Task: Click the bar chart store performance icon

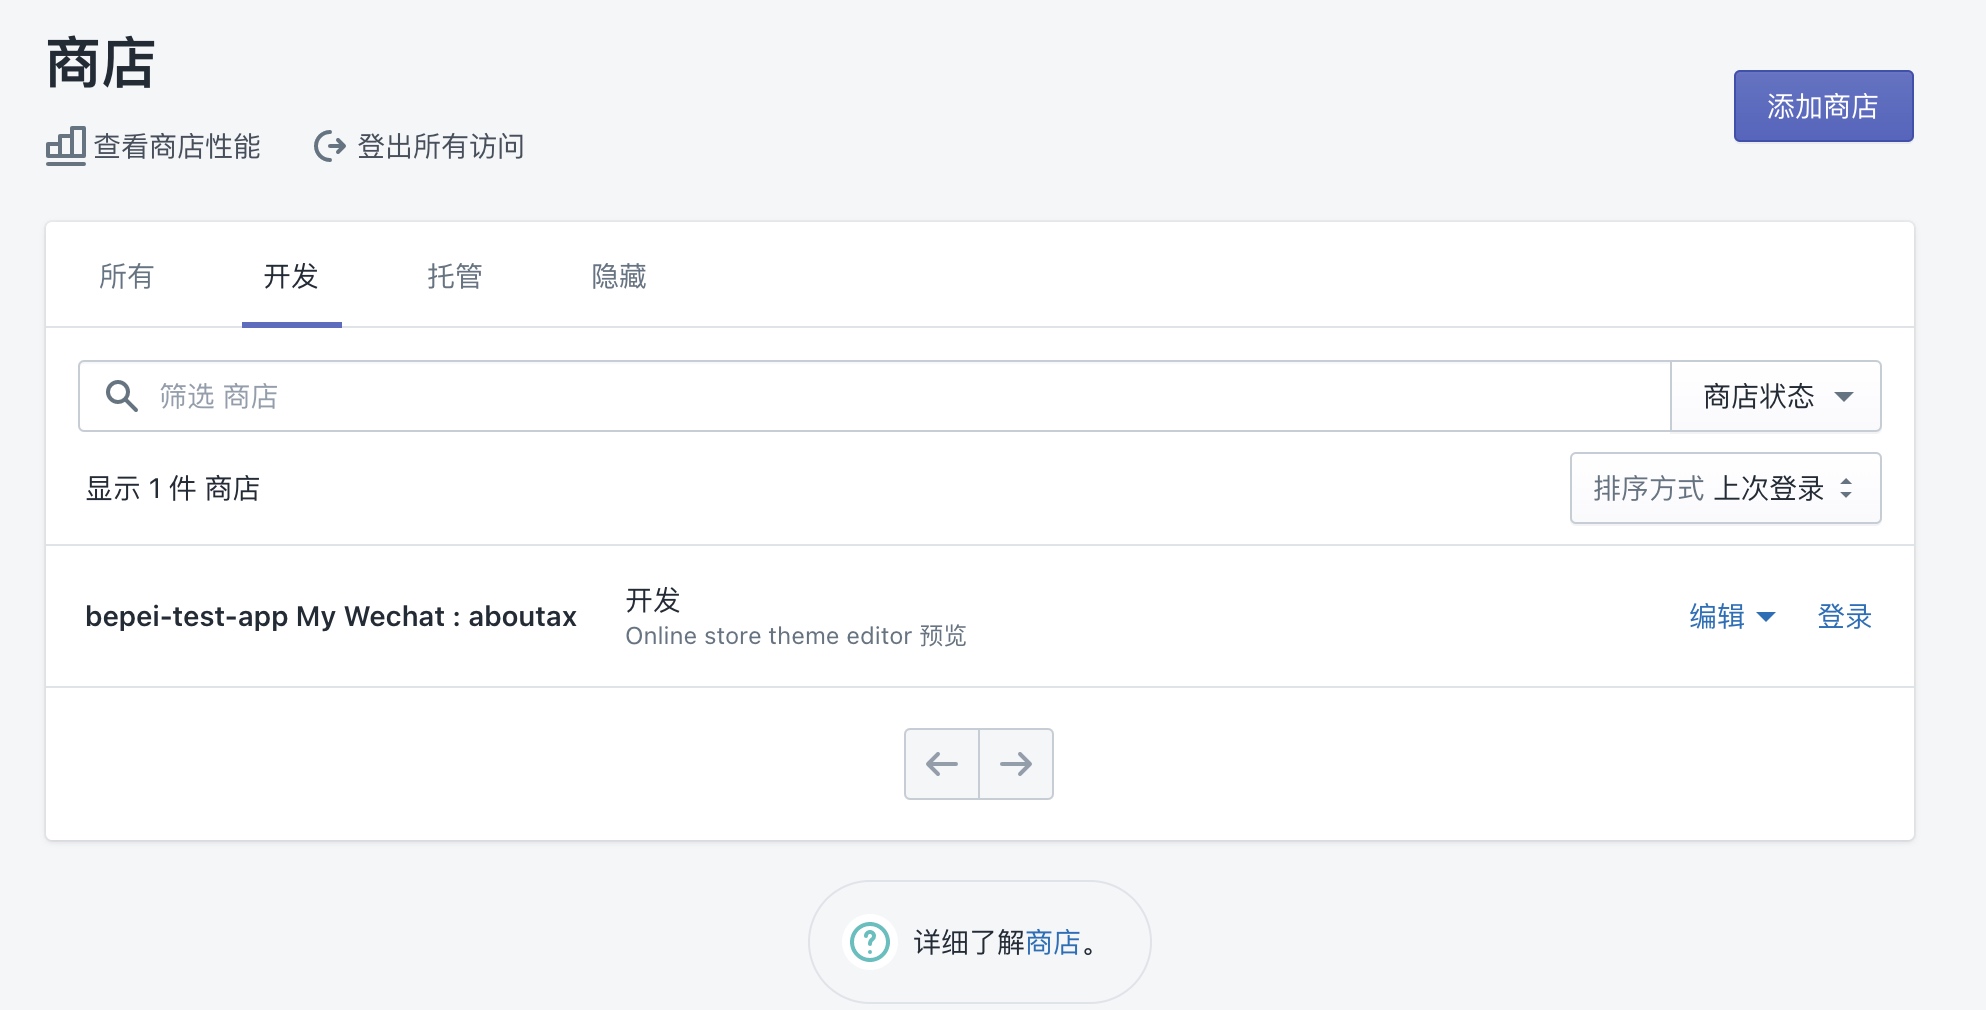Action: [x=66, y=147]
